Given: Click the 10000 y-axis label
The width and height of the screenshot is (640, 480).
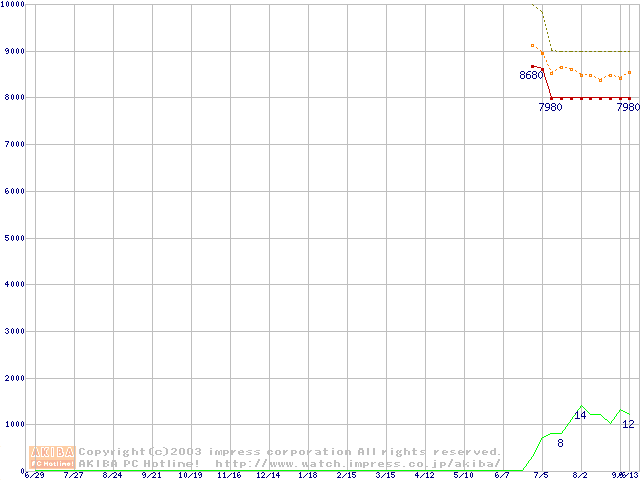Looking at the screenshot, I should coord(14,5).
